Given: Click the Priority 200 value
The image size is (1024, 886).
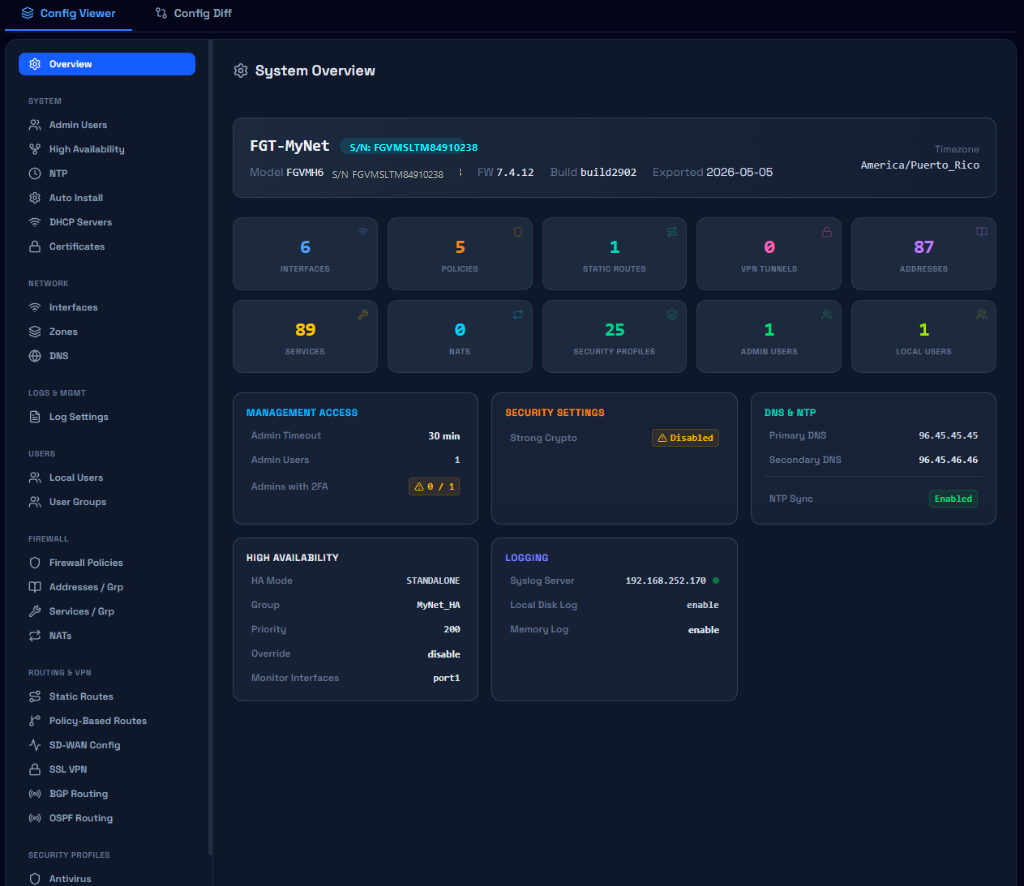Looking at the screenshot, I should [x=451, y=629].
